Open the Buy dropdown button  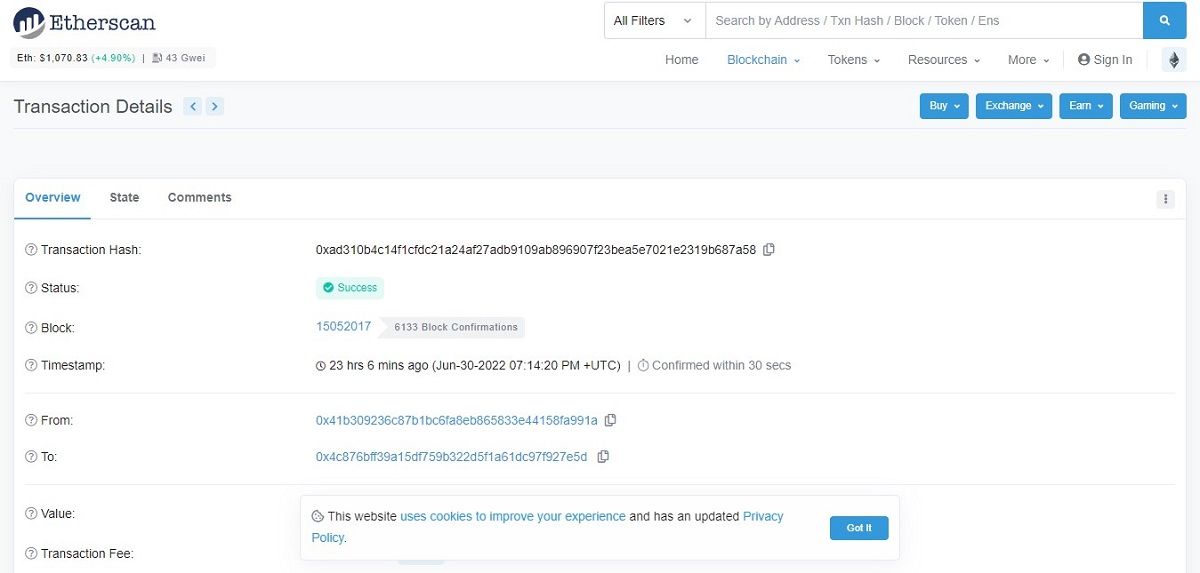944,106
